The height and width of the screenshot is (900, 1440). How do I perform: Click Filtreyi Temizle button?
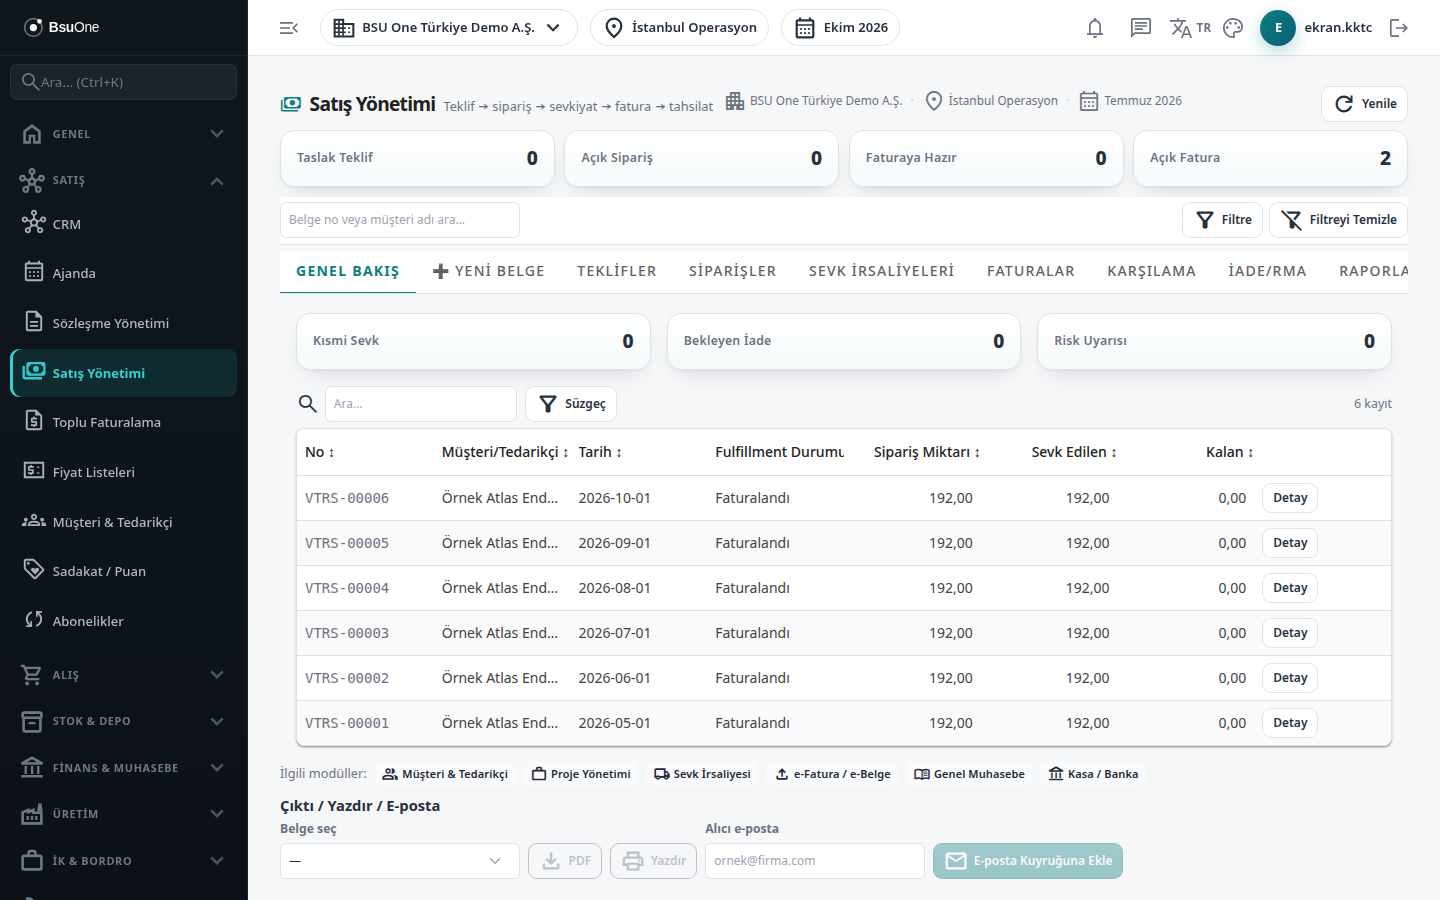1339,220
